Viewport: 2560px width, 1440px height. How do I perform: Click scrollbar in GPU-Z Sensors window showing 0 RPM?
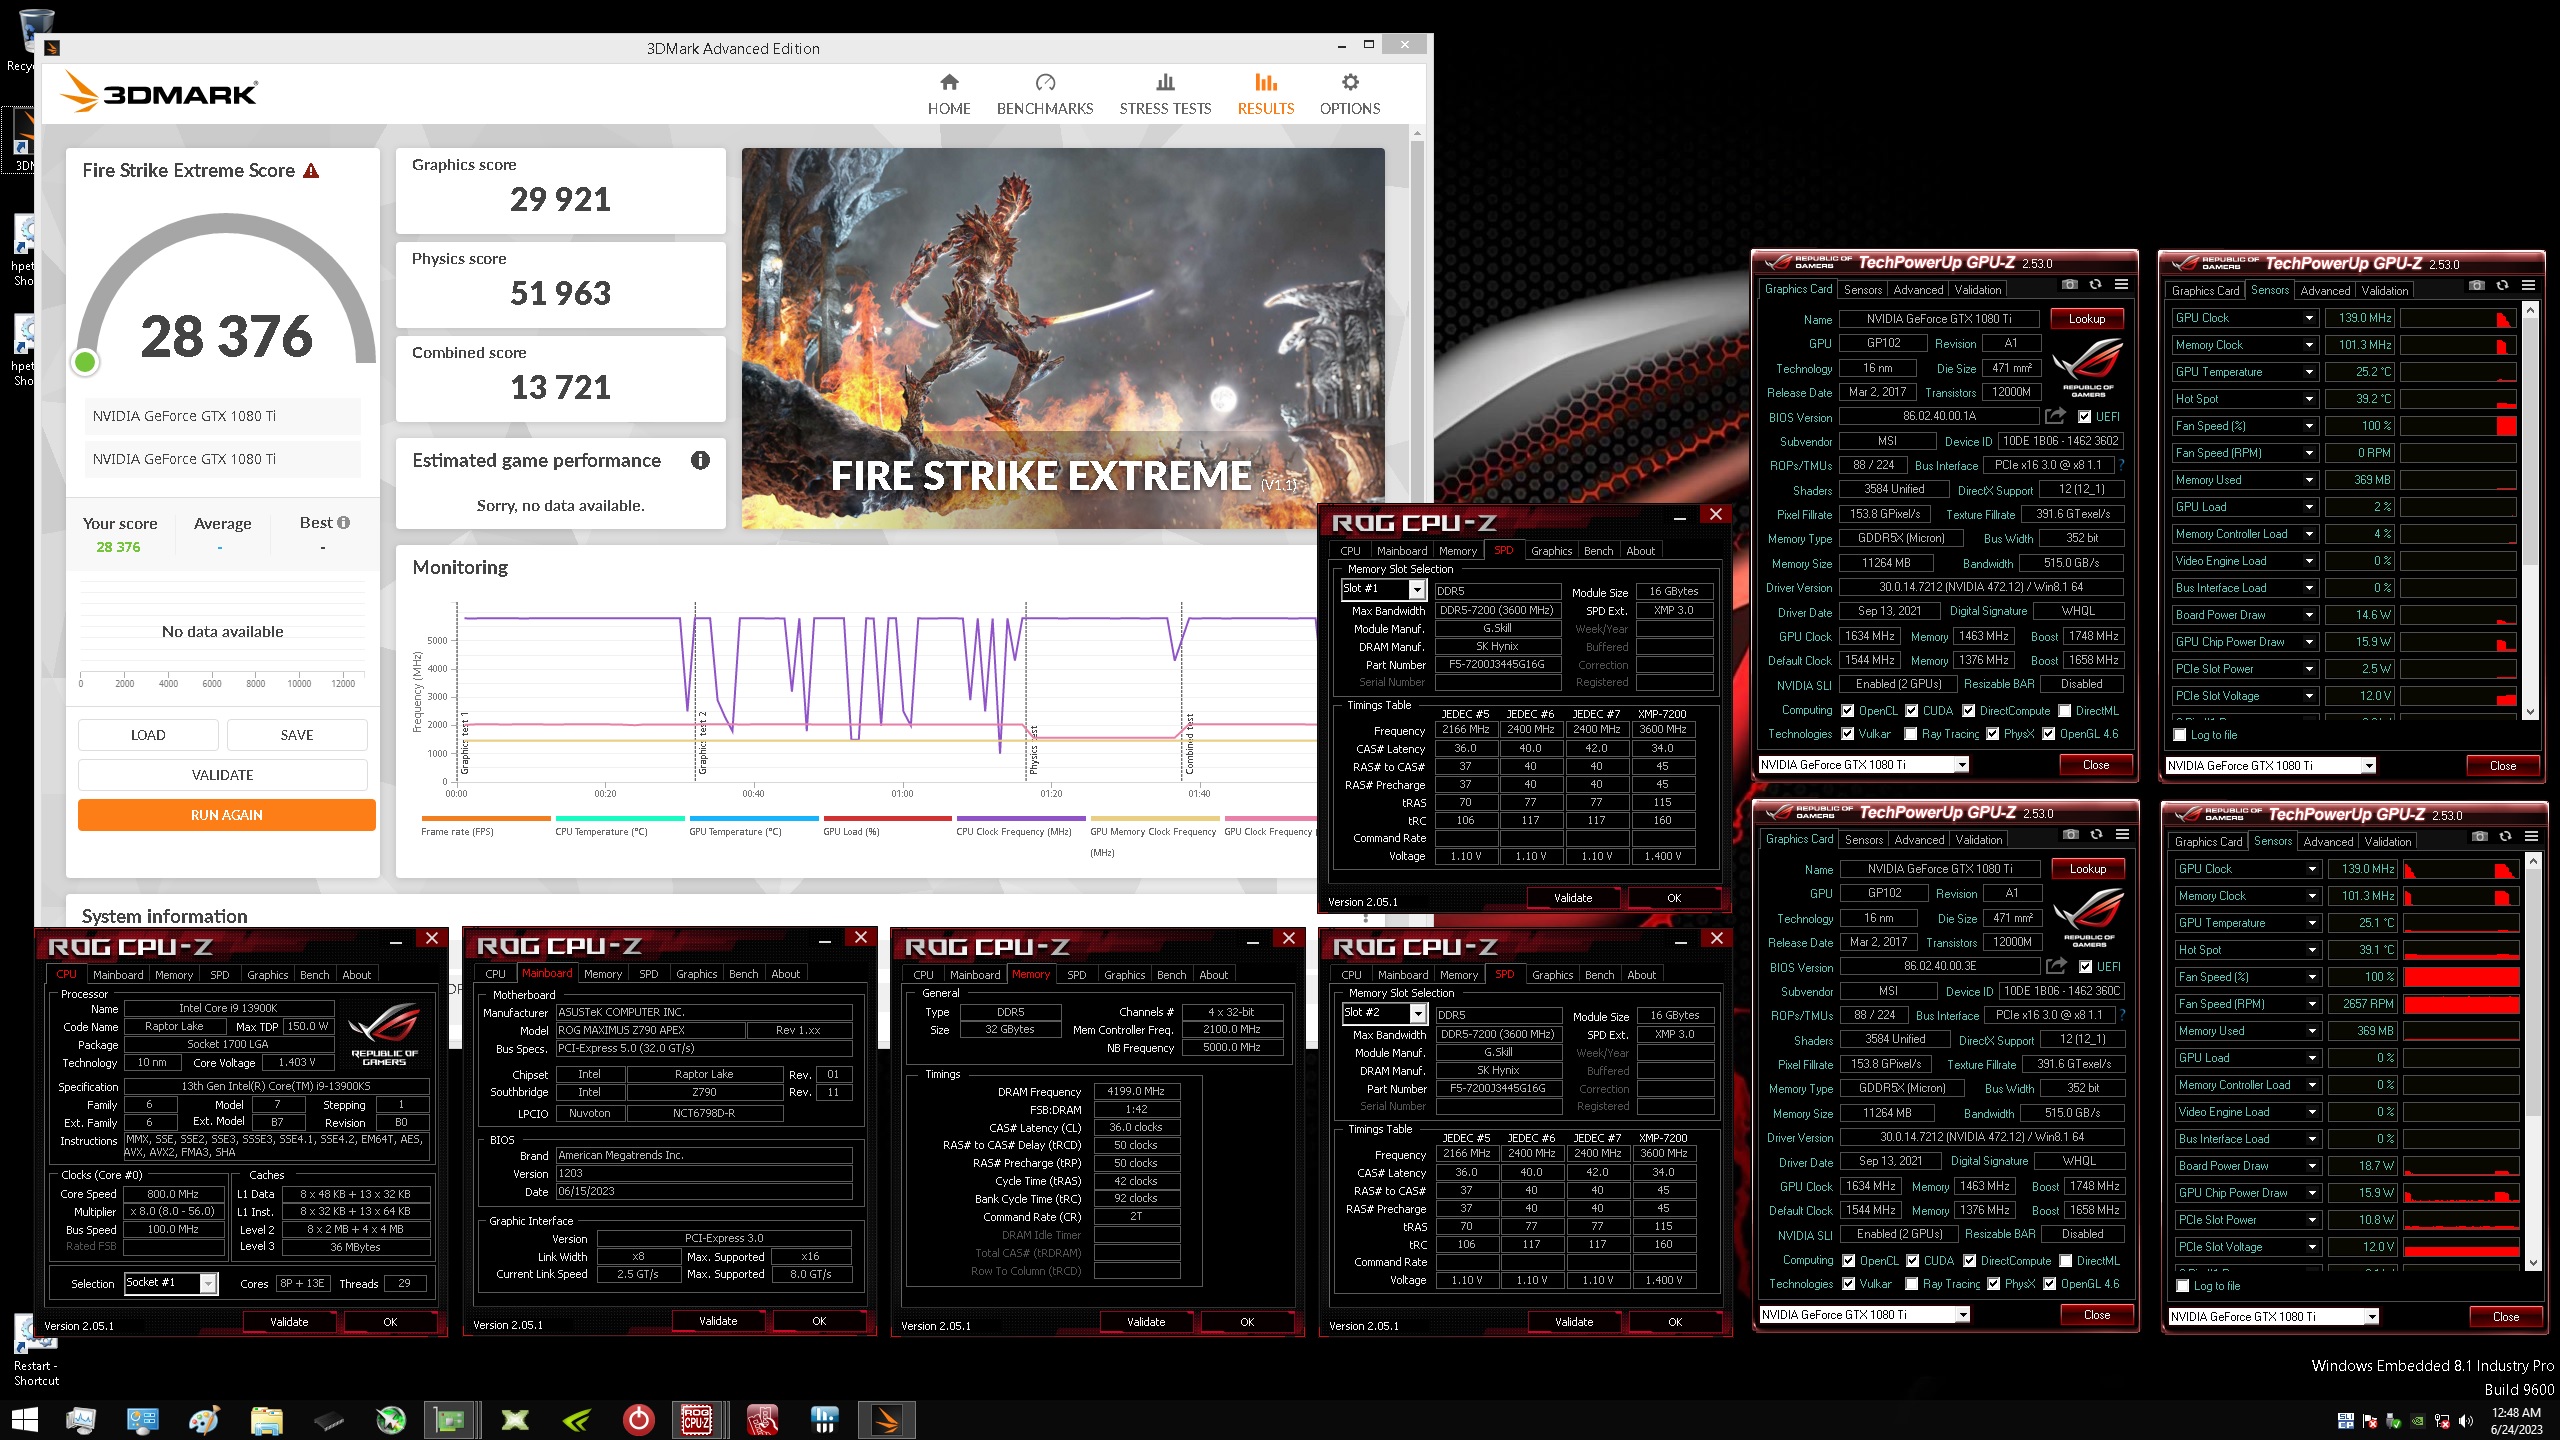coord(2530,510)
